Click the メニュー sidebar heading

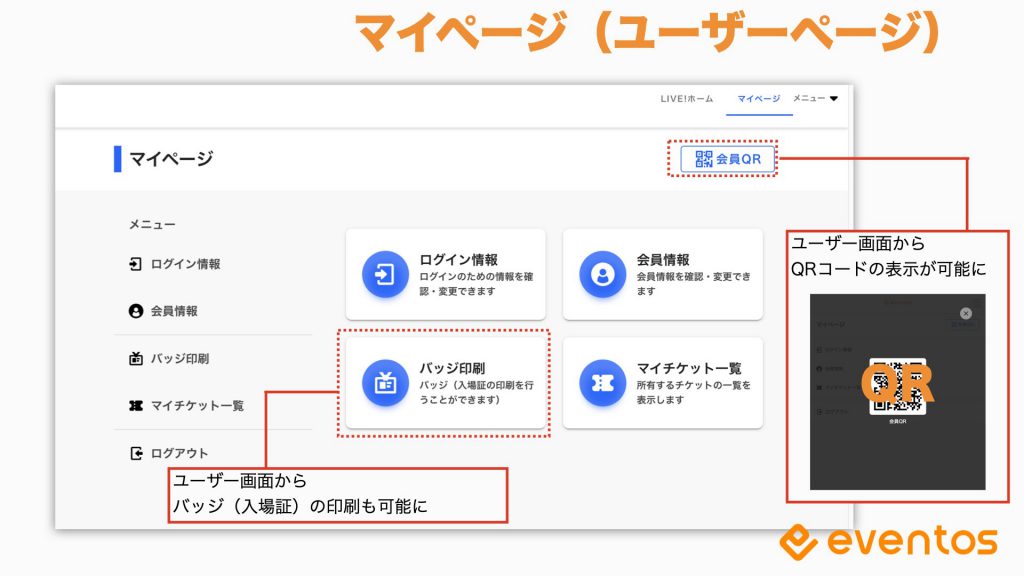pos(152,225)
